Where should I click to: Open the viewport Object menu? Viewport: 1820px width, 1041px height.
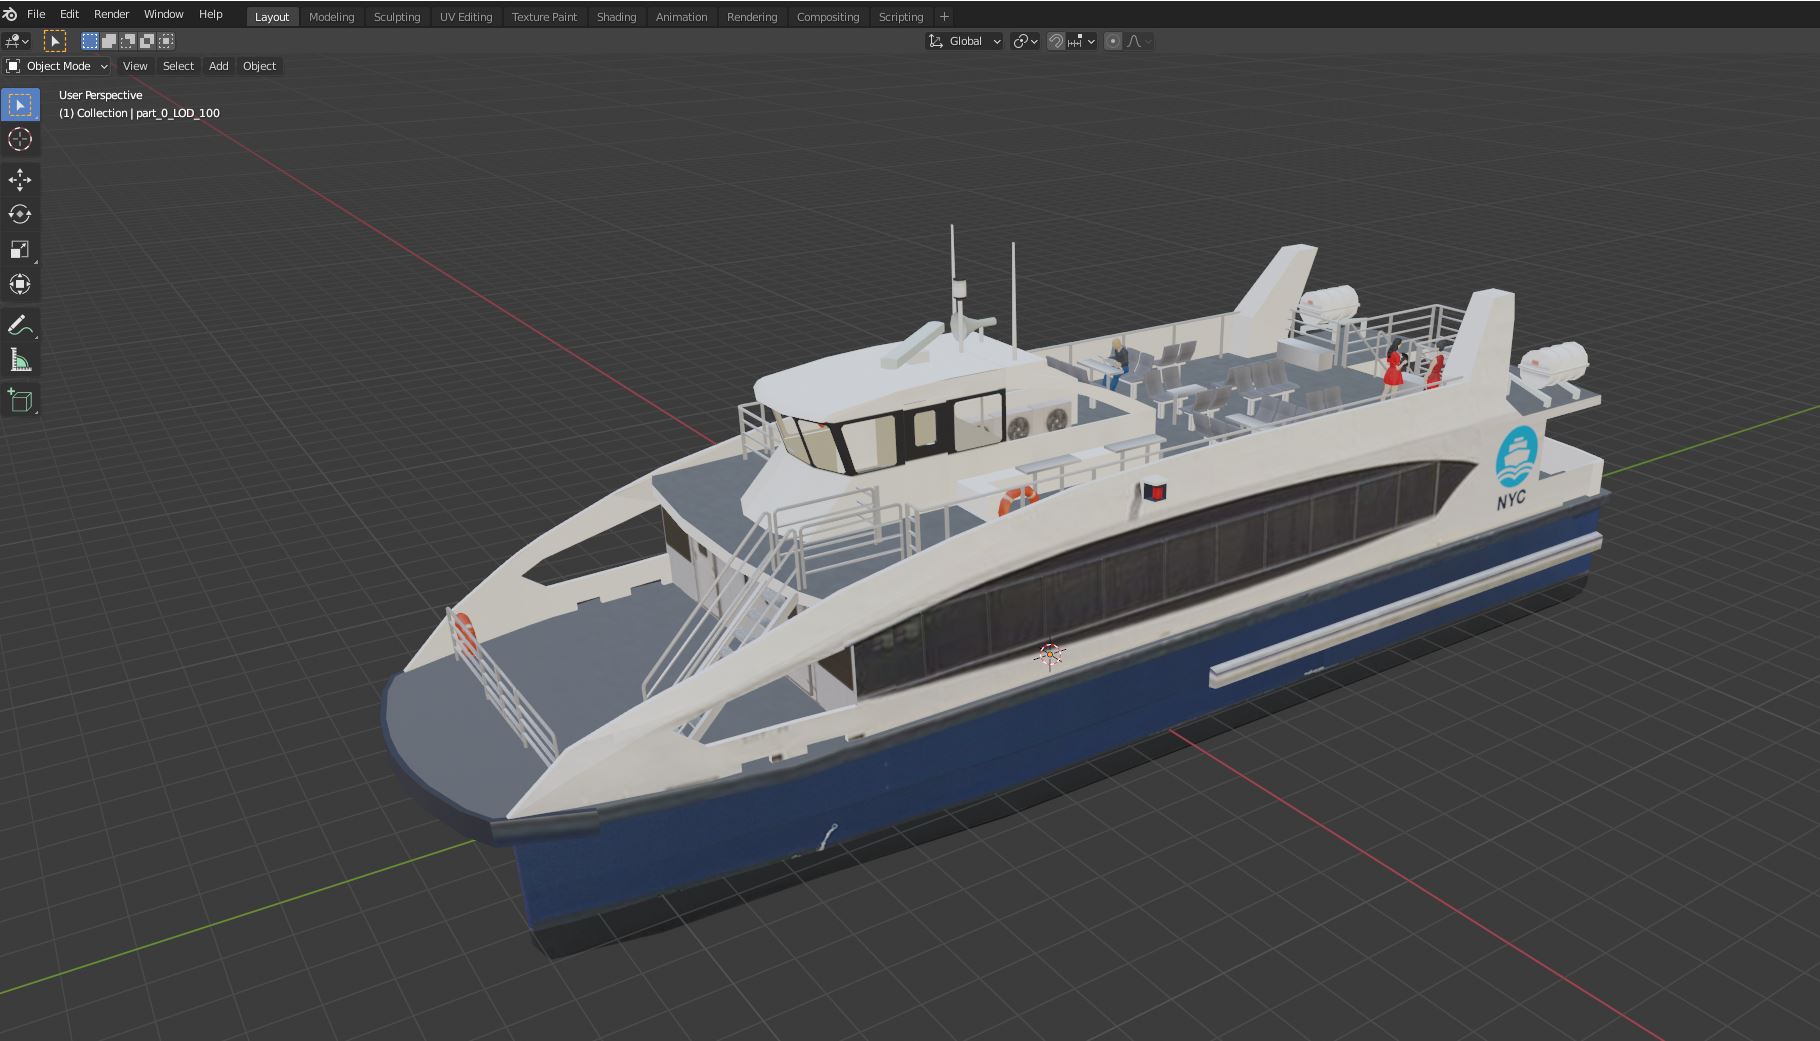point(259,66)
